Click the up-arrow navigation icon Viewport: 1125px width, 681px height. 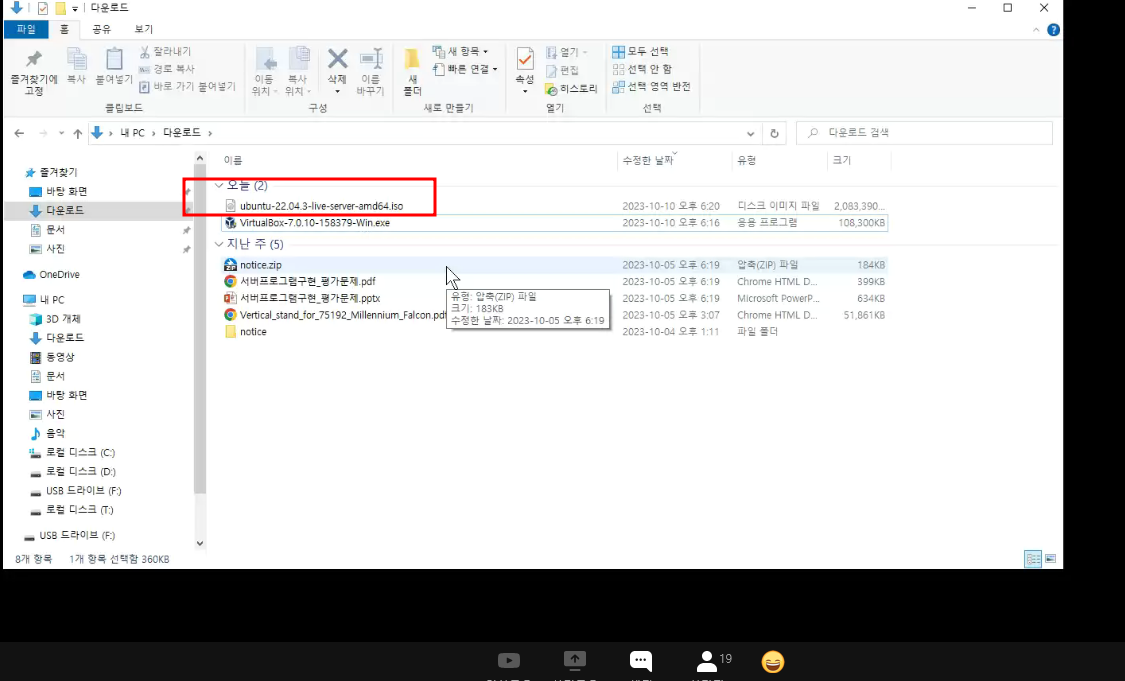tap(77, 133)
